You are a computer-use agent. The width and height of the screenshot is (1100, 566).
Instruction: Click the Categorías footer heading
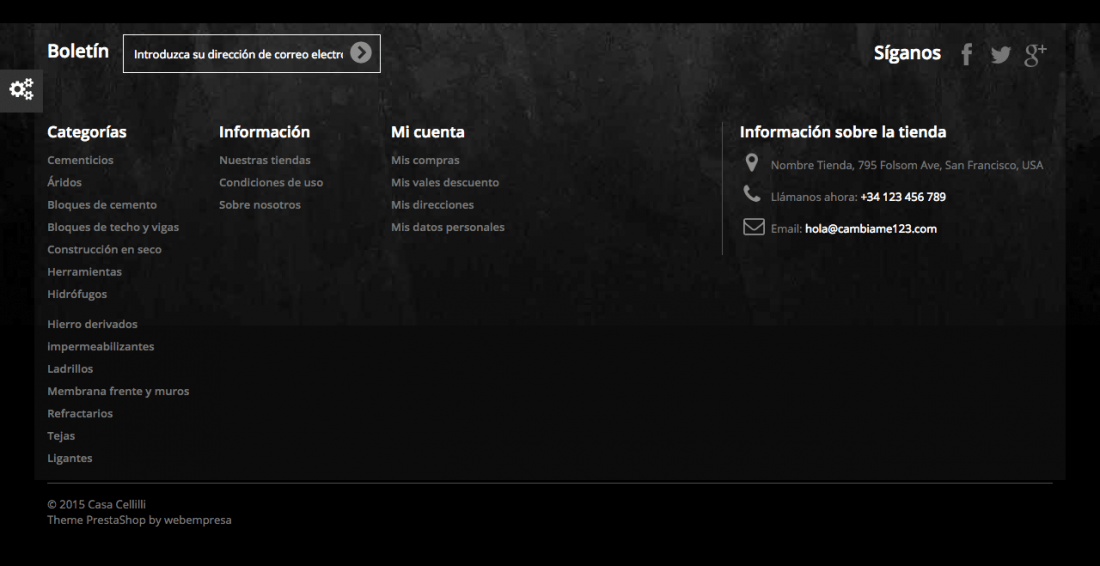click(x=87, y=132)
